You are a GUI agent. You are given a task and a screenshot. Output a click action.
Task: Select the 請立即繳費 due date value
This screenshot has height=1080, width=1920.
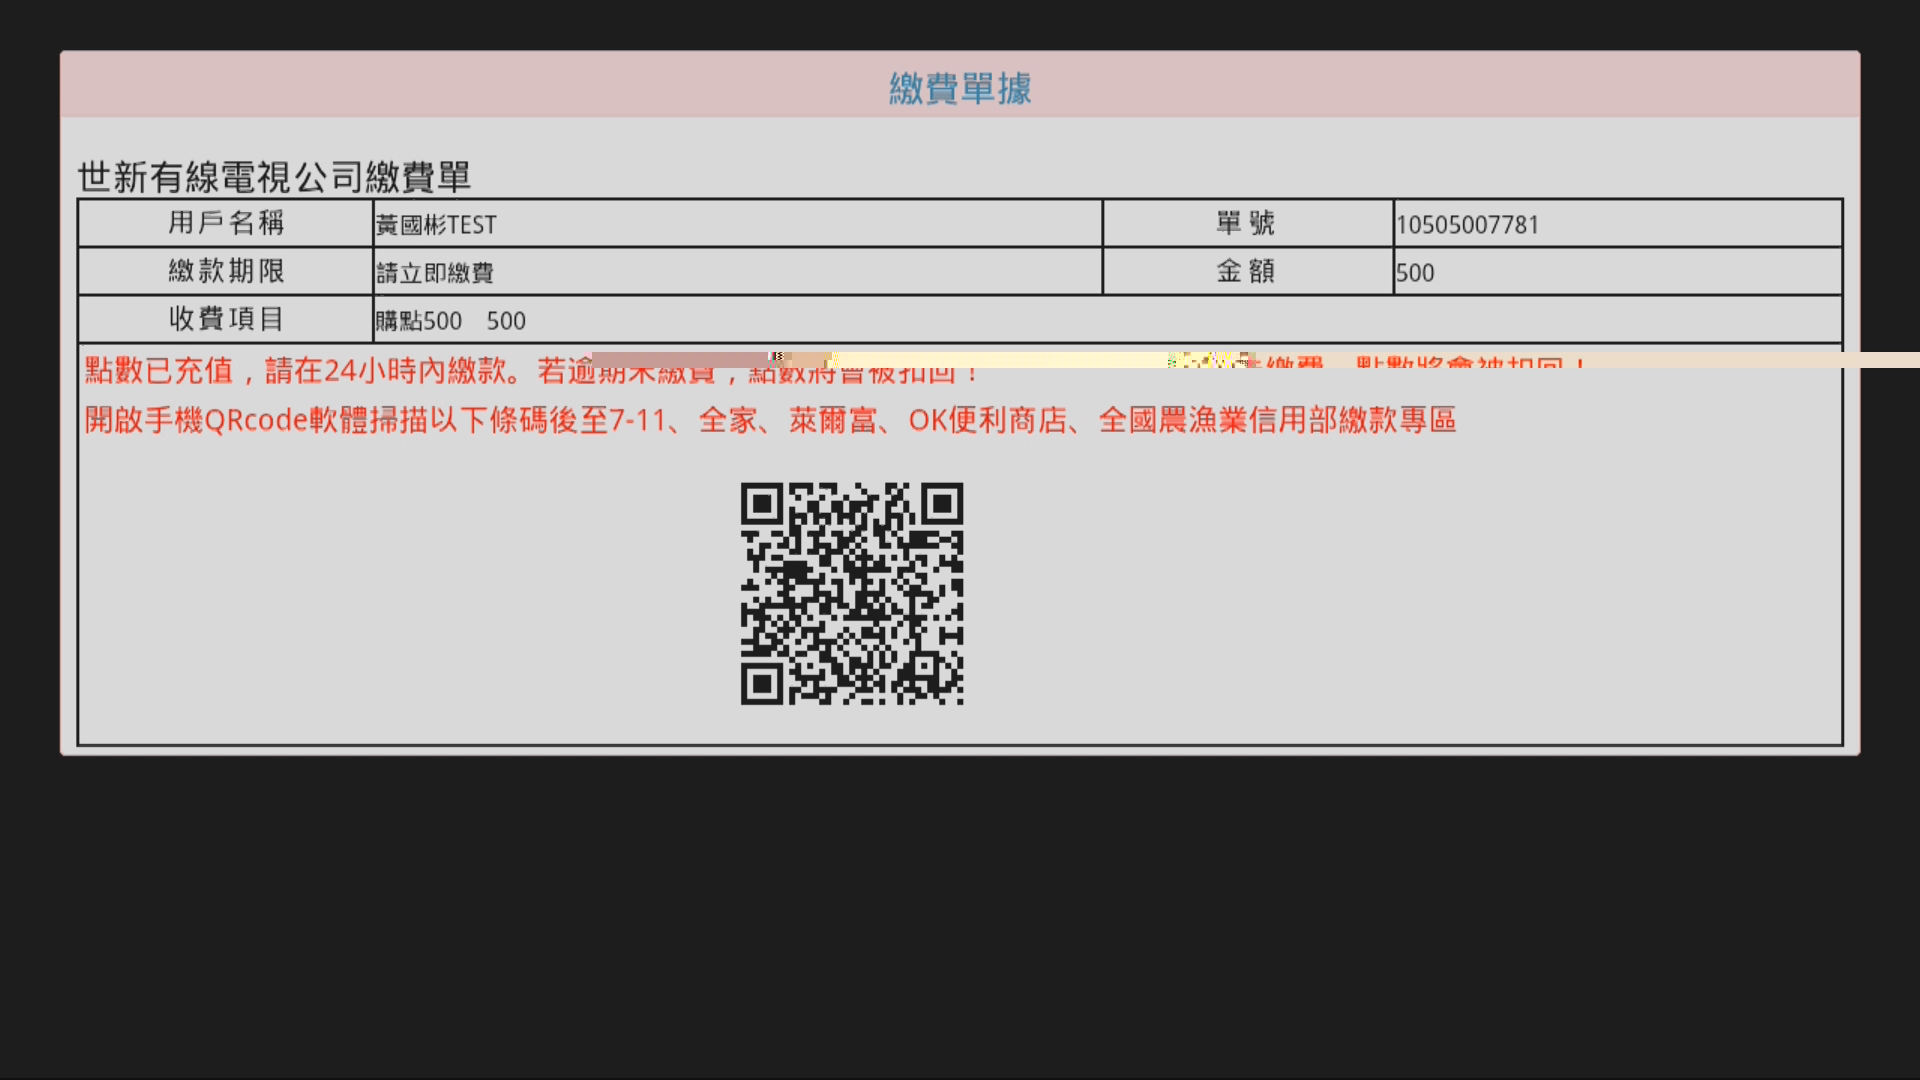coord(435,273)
